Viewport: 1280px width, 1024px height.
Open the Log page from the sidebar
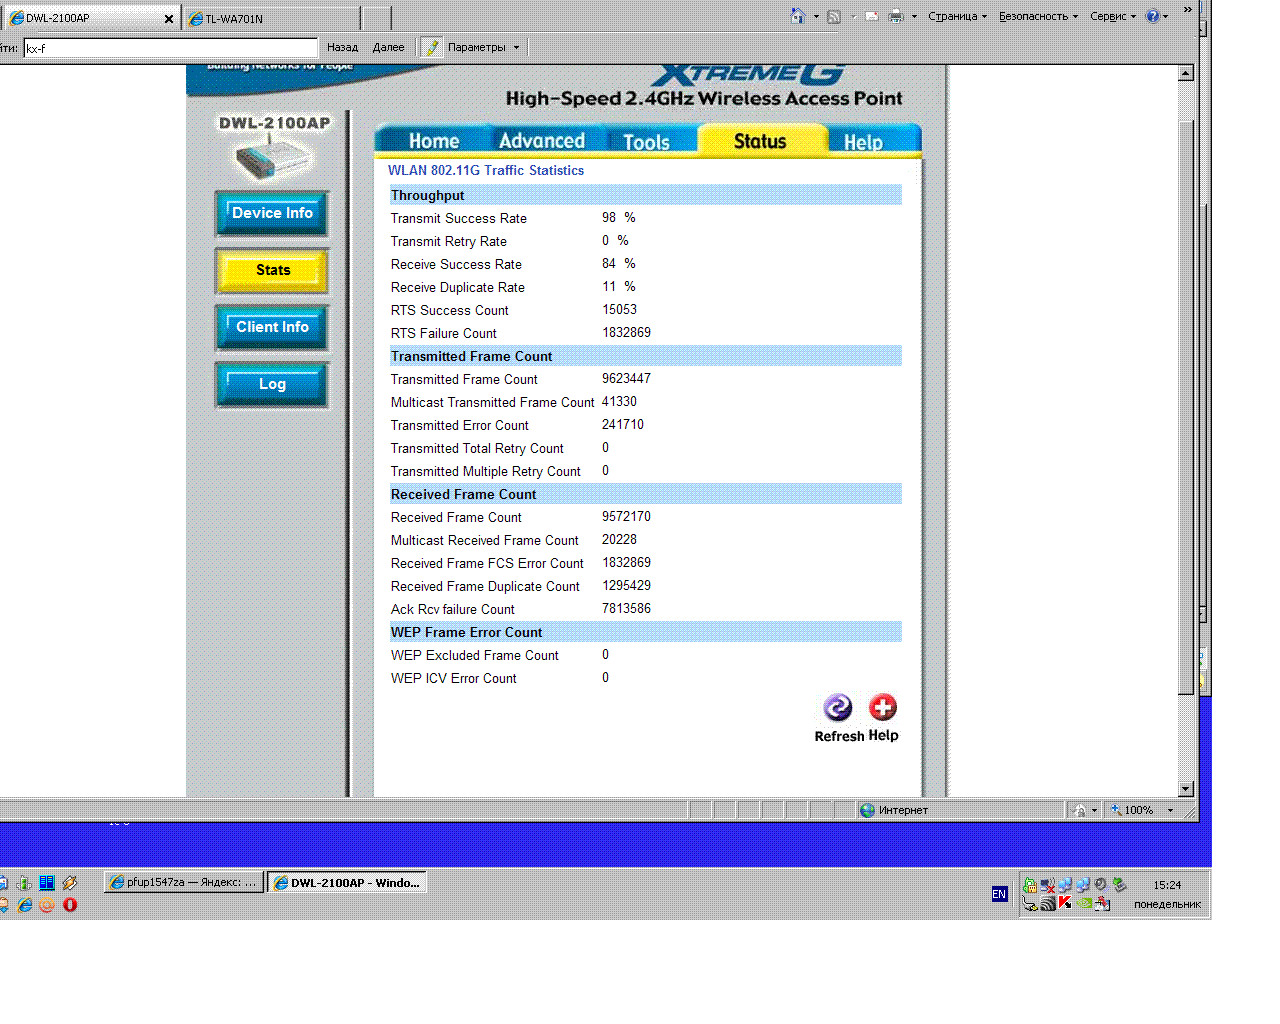tap(272, 384)
